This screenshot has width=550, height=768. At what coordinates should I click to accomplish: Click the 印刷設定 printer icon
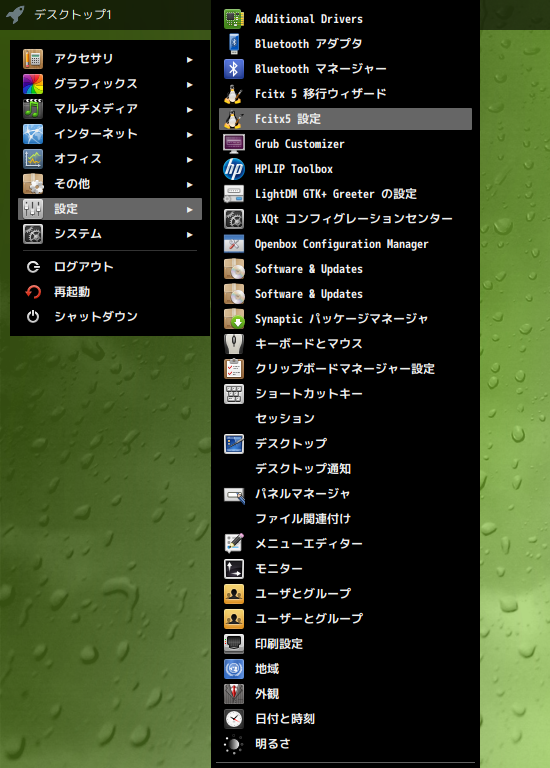pyautogui.click(x=234, y=644)
